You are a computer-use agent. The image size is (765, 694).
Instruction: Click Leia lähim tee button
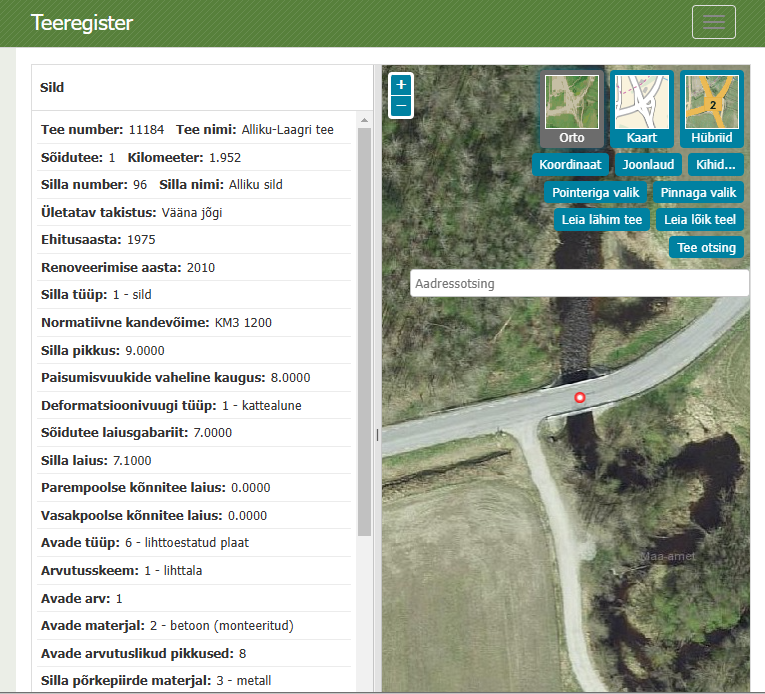click(x=602, y=220)
